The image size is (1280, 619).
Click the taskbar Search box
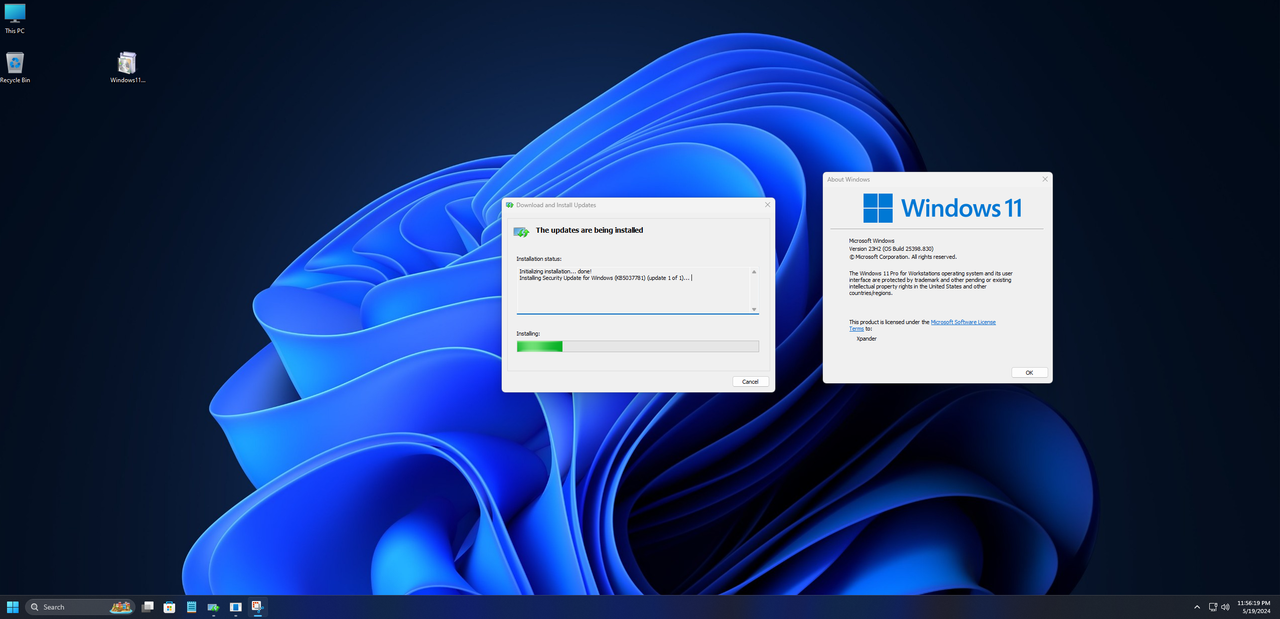(x=80, y=607)
